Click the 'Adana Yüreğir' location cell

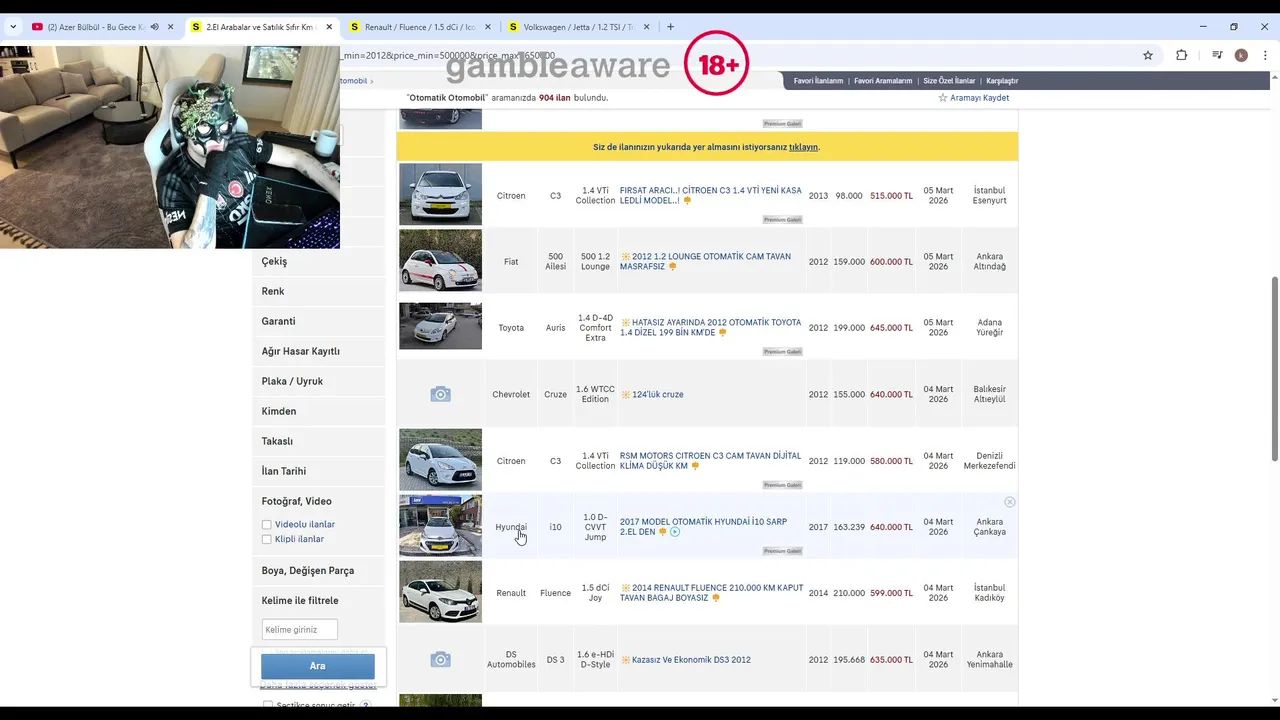[989, 327]
